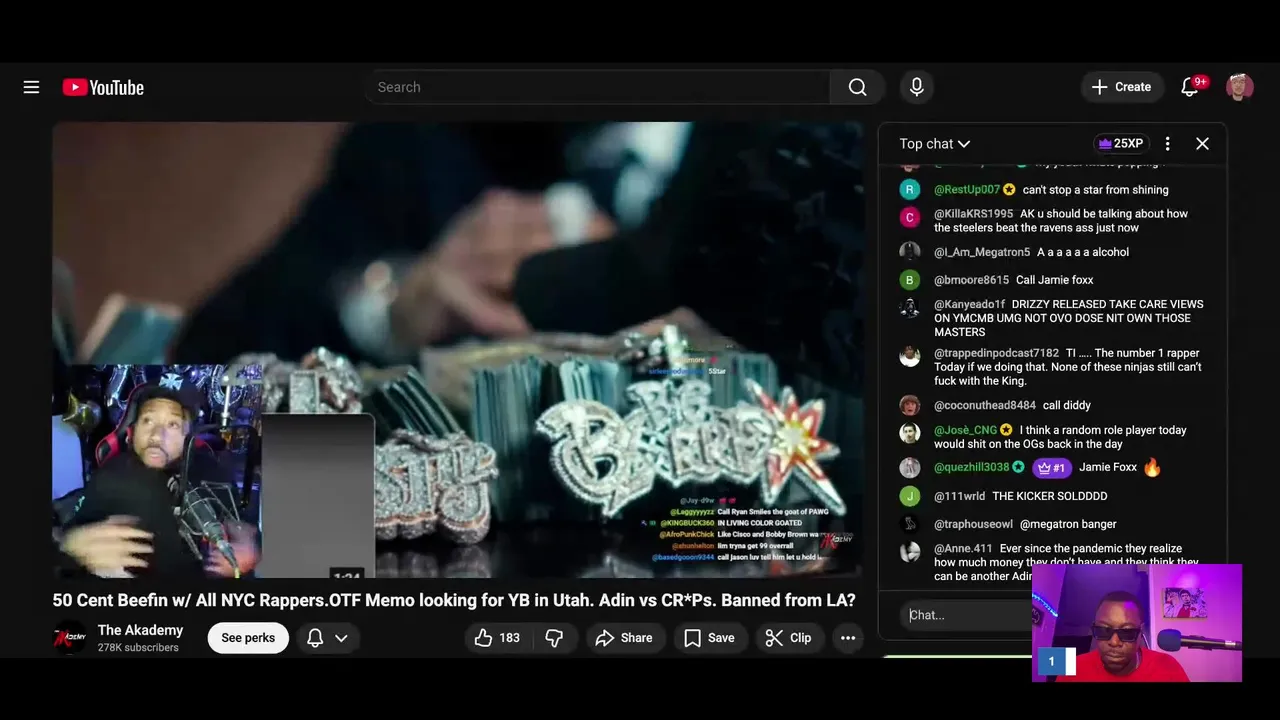Click message "Call Jamie foxx"
The height and width of the screenshot is (720, 1280).
(1054, 281)
